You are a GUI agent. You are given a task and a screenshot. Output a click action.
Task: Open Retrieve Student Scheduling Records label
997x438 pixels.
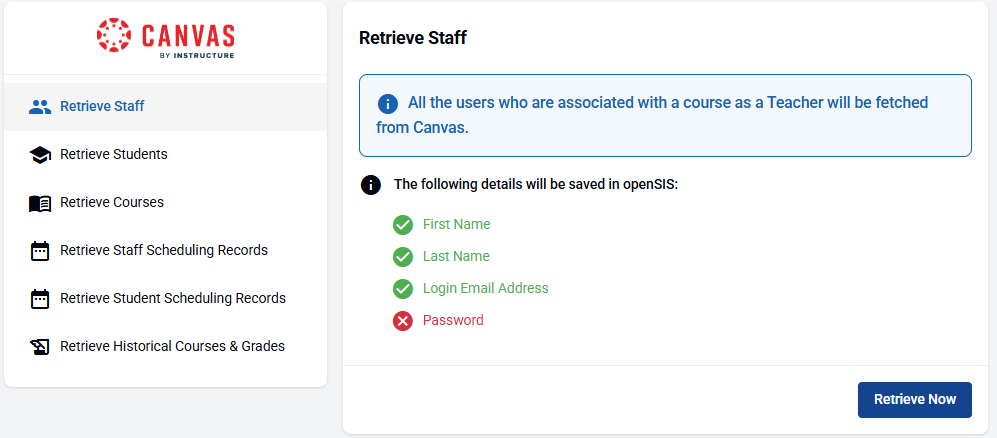[173, 298]
